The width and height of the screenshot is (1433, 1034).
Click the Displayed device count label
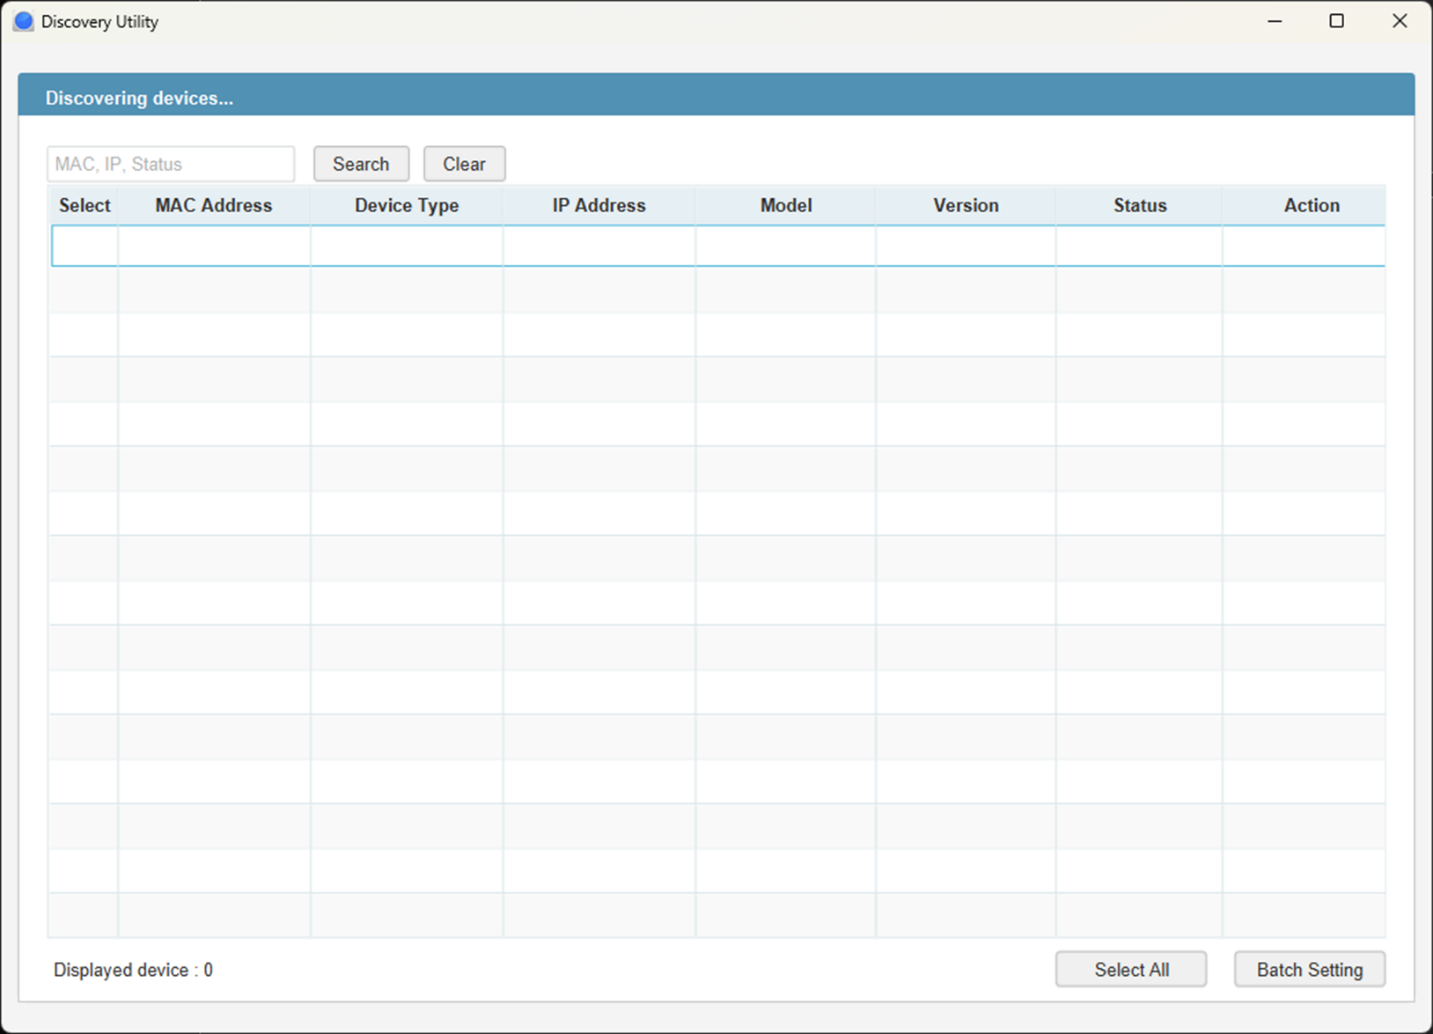(x=133, y=970)
